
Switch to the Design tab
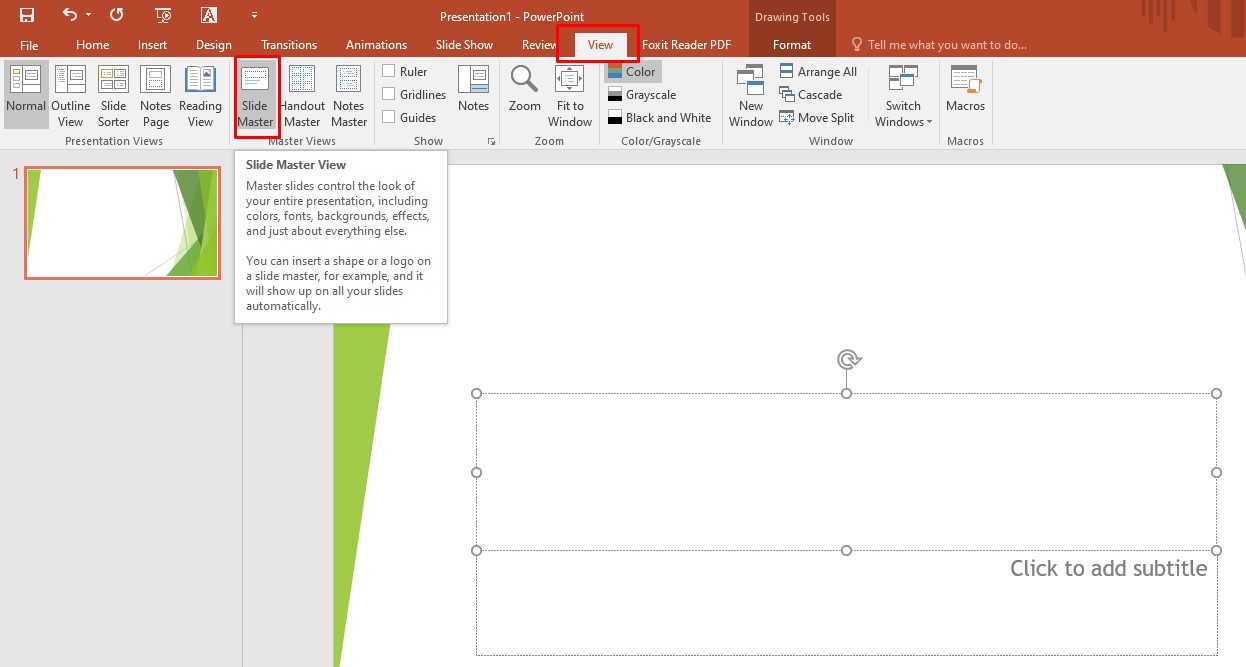coord(213,44)
